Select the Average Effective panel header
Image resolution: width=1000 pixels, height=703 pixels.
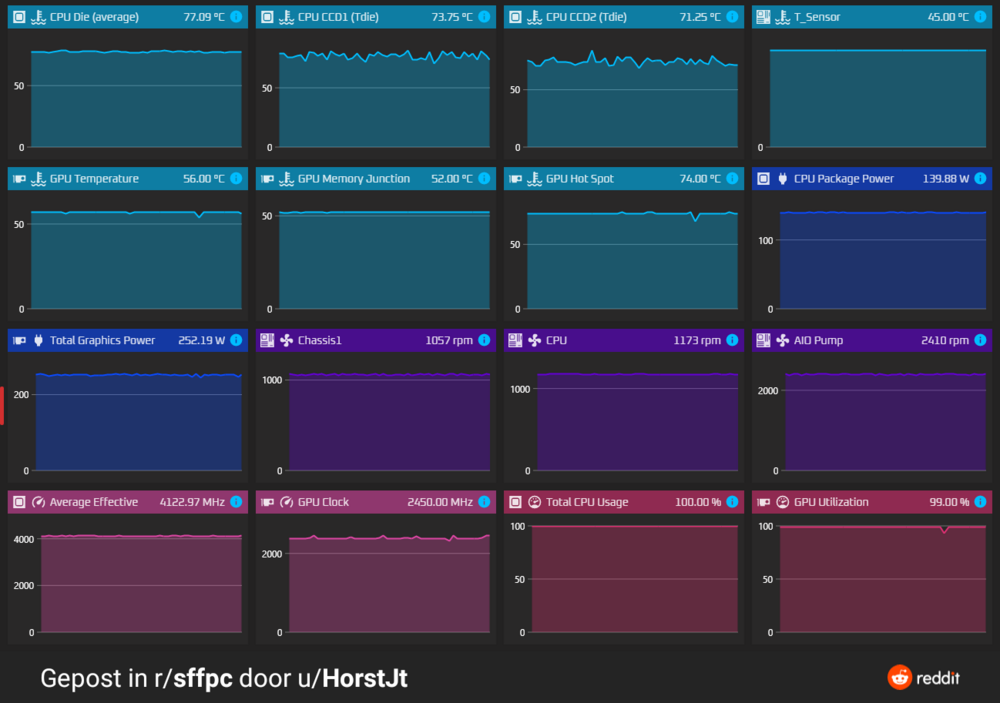94,502
